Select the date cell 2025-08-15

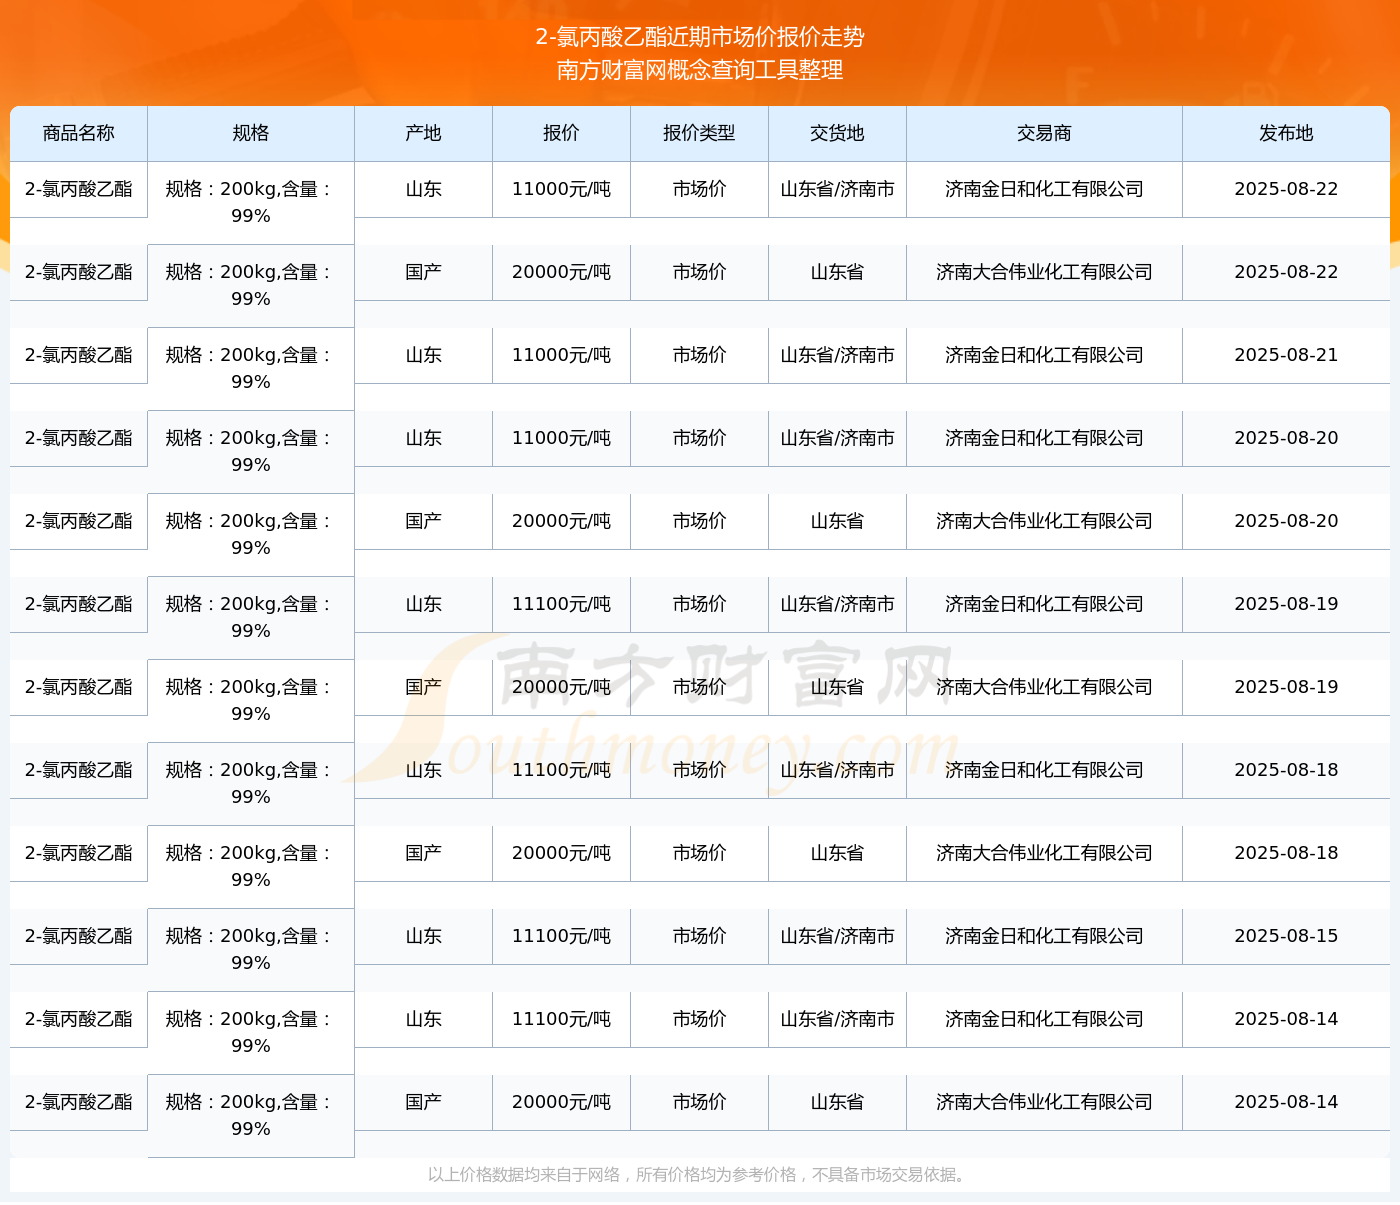1286,936
